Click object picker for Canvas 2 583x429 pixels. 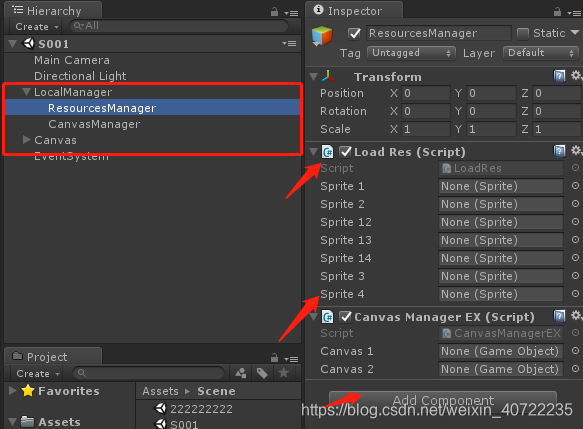click(x=575, y=369)
